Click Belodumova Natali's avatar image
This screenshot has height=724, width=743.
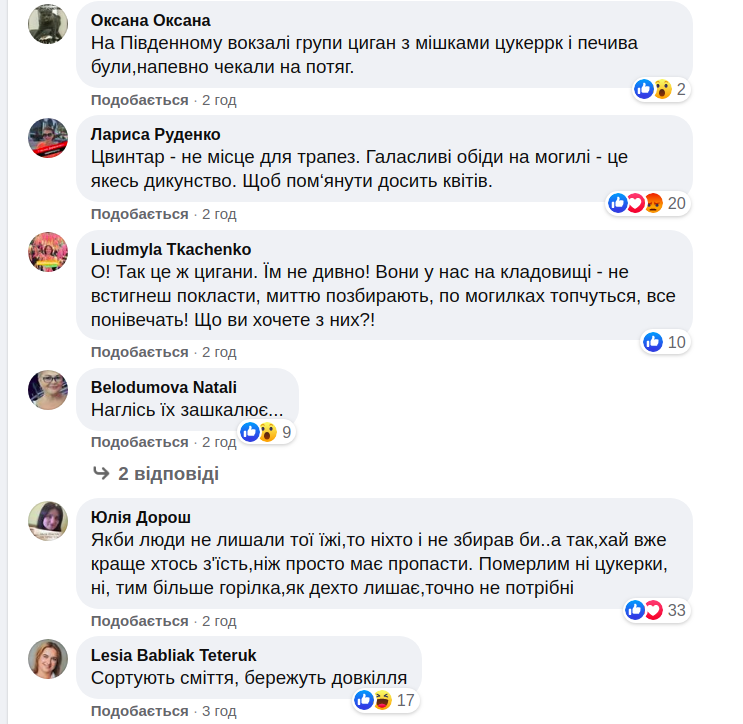click(x=48, y=390)
